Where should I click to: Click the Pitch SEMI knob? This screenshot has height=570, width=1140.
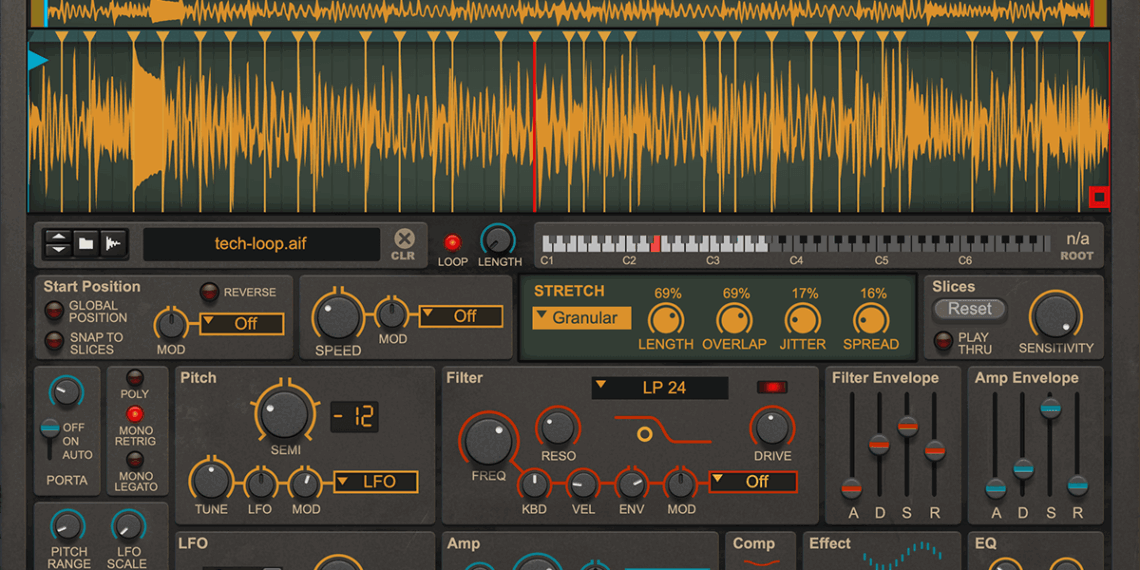pos(285,413)
